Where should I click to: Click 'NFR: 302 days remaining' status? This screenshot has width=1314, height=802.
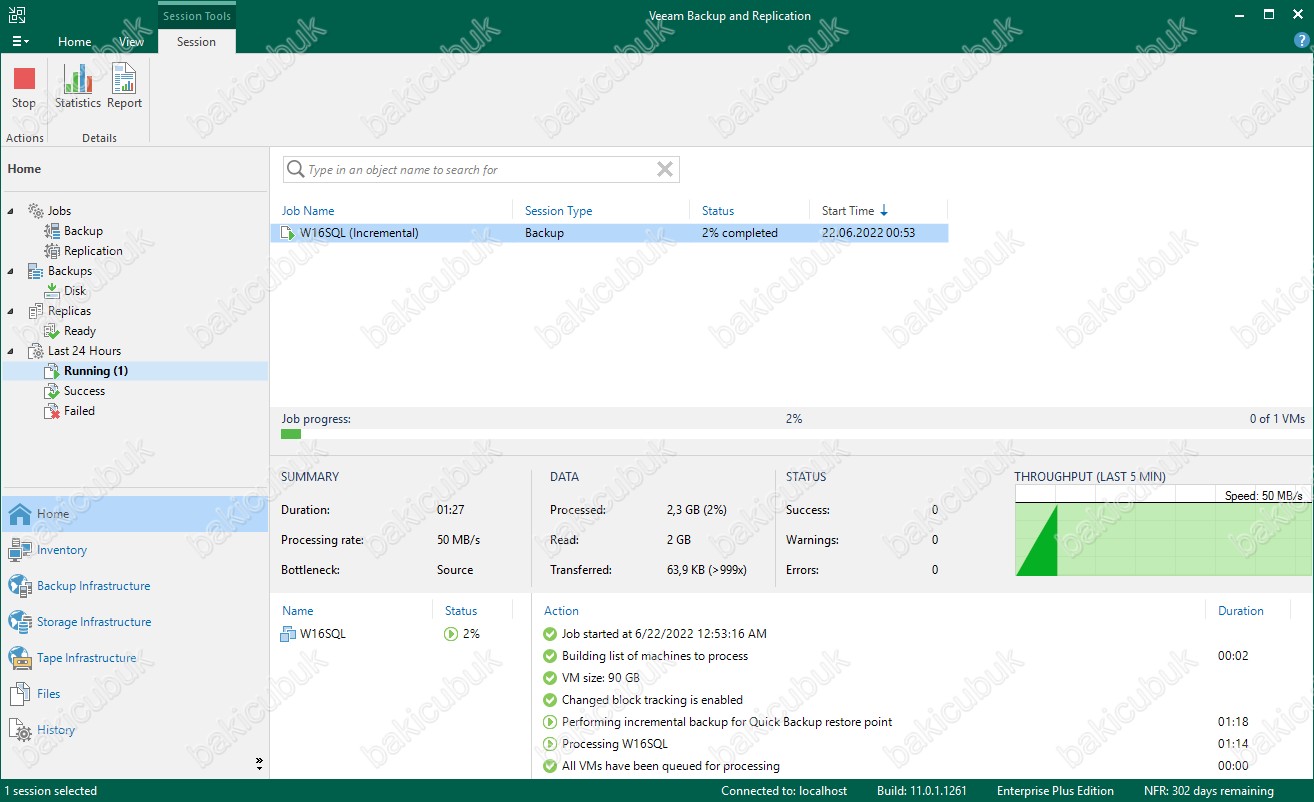click(x=1209, y=791)
